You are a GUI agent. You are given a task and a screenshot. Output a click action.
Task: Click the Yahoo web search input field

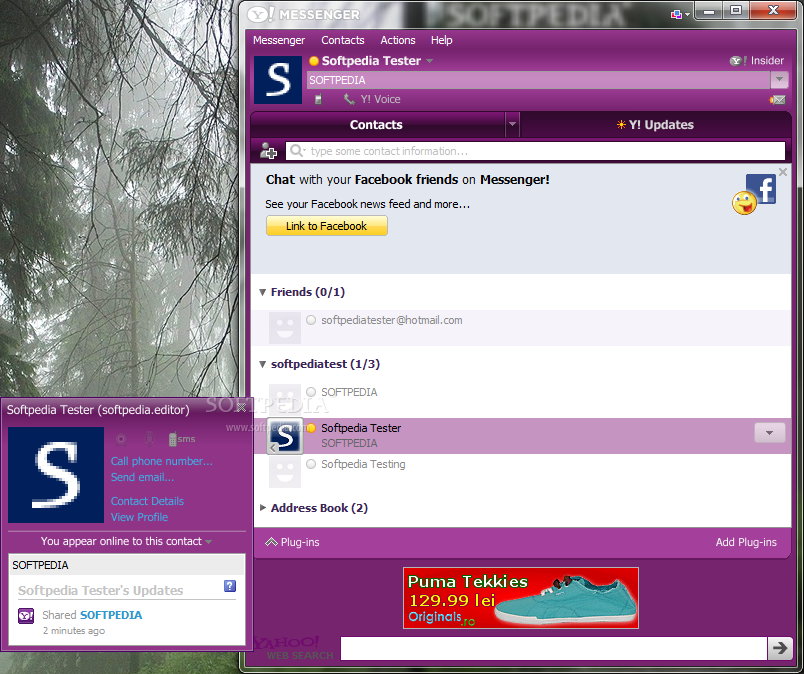pos(553,648)
